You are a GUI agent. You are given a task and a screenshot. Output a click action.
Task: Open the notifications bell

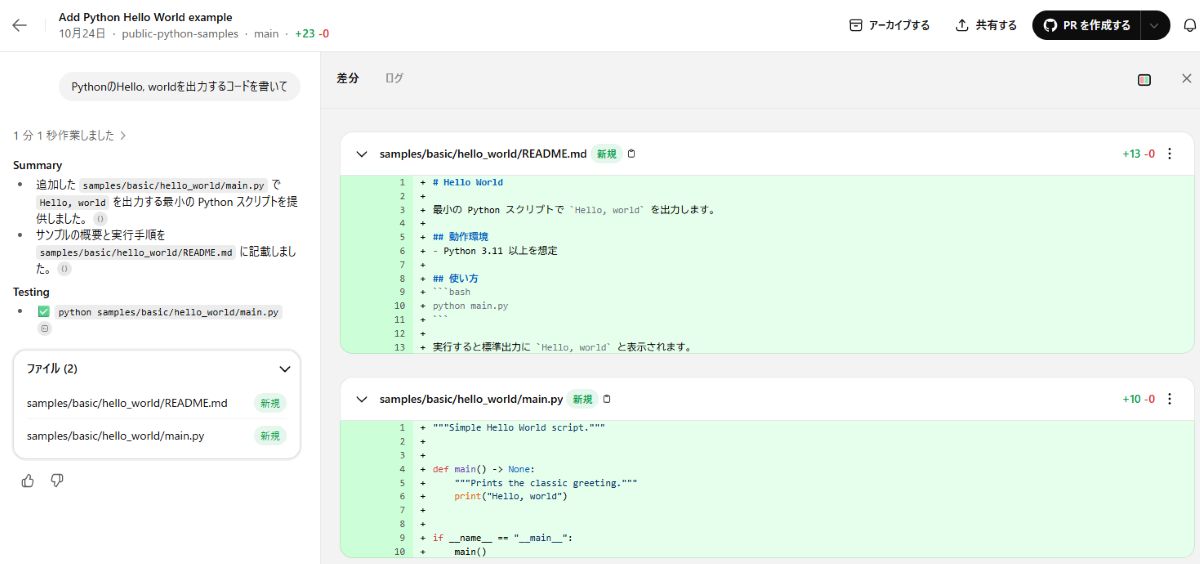pyautogui.click(x=1189, y=26)
